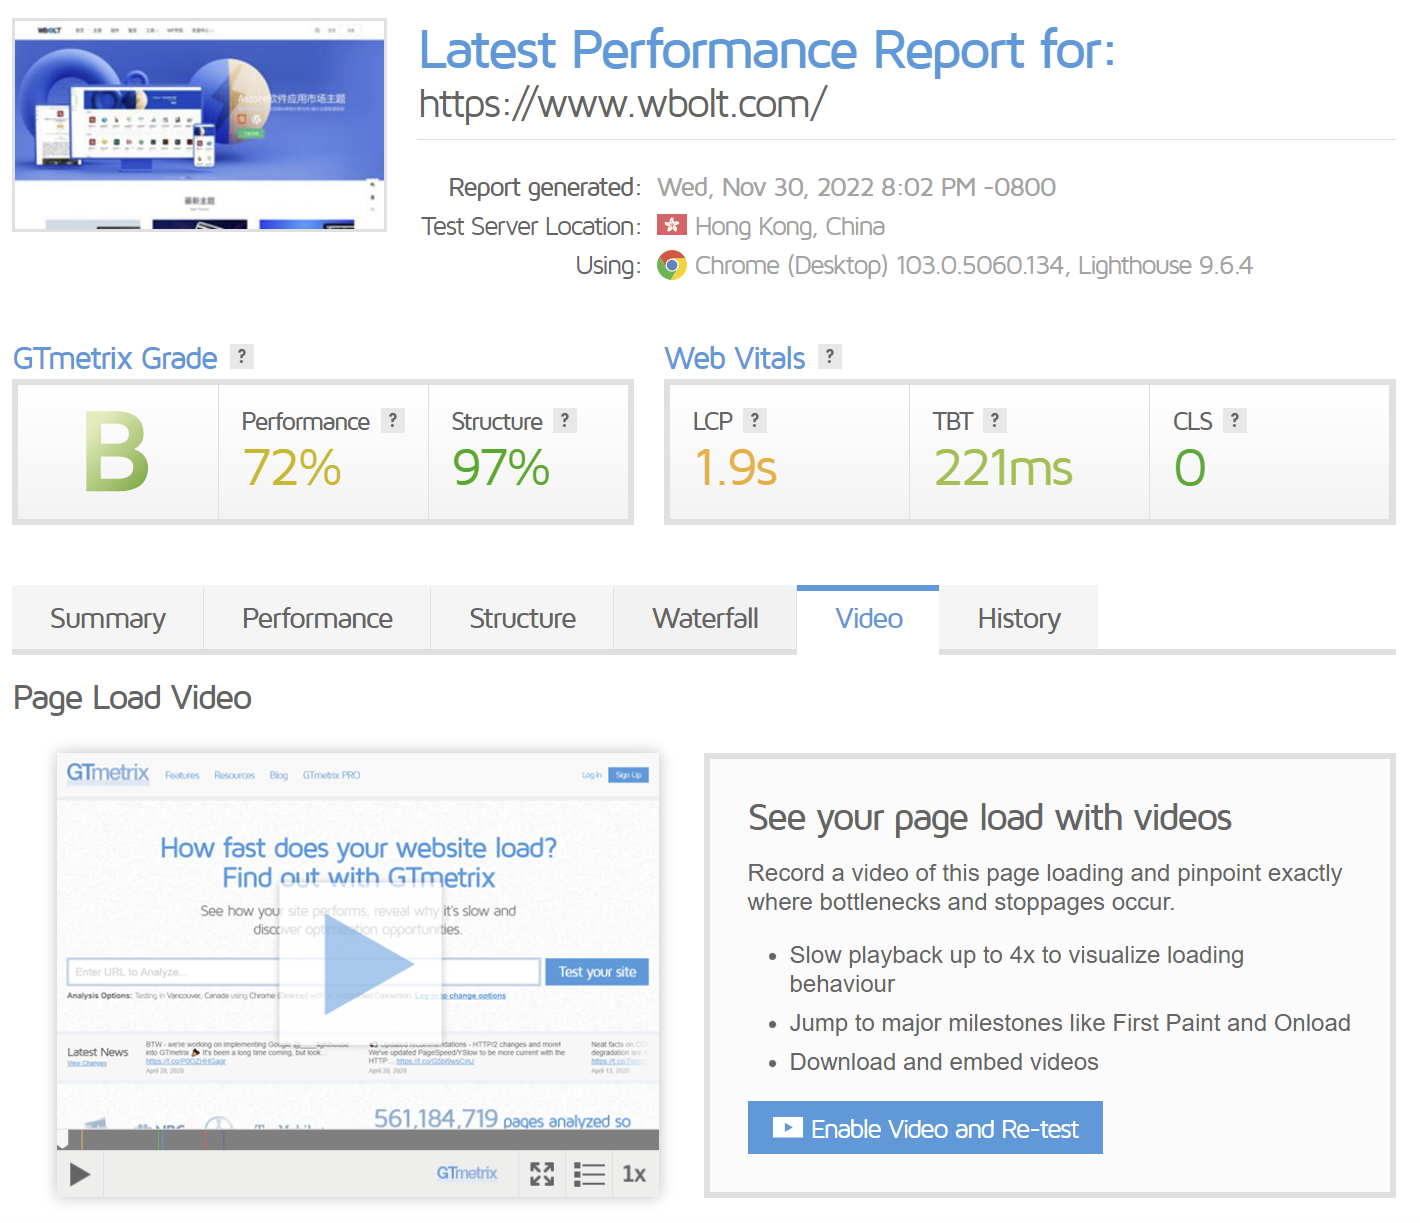Screen dimensions: 1420x1223
Task: Click the 97% Structure score
Action: tap(501, 468)
